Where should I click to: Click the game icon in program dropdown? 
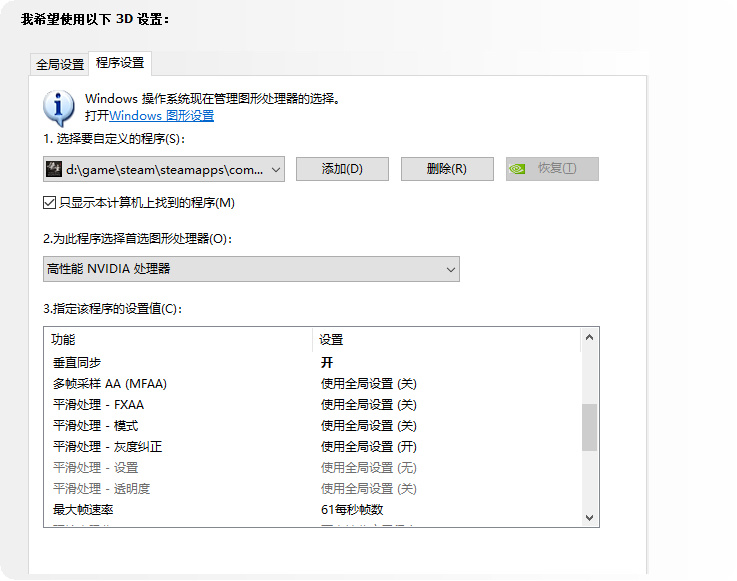click(x=54, y=169)
